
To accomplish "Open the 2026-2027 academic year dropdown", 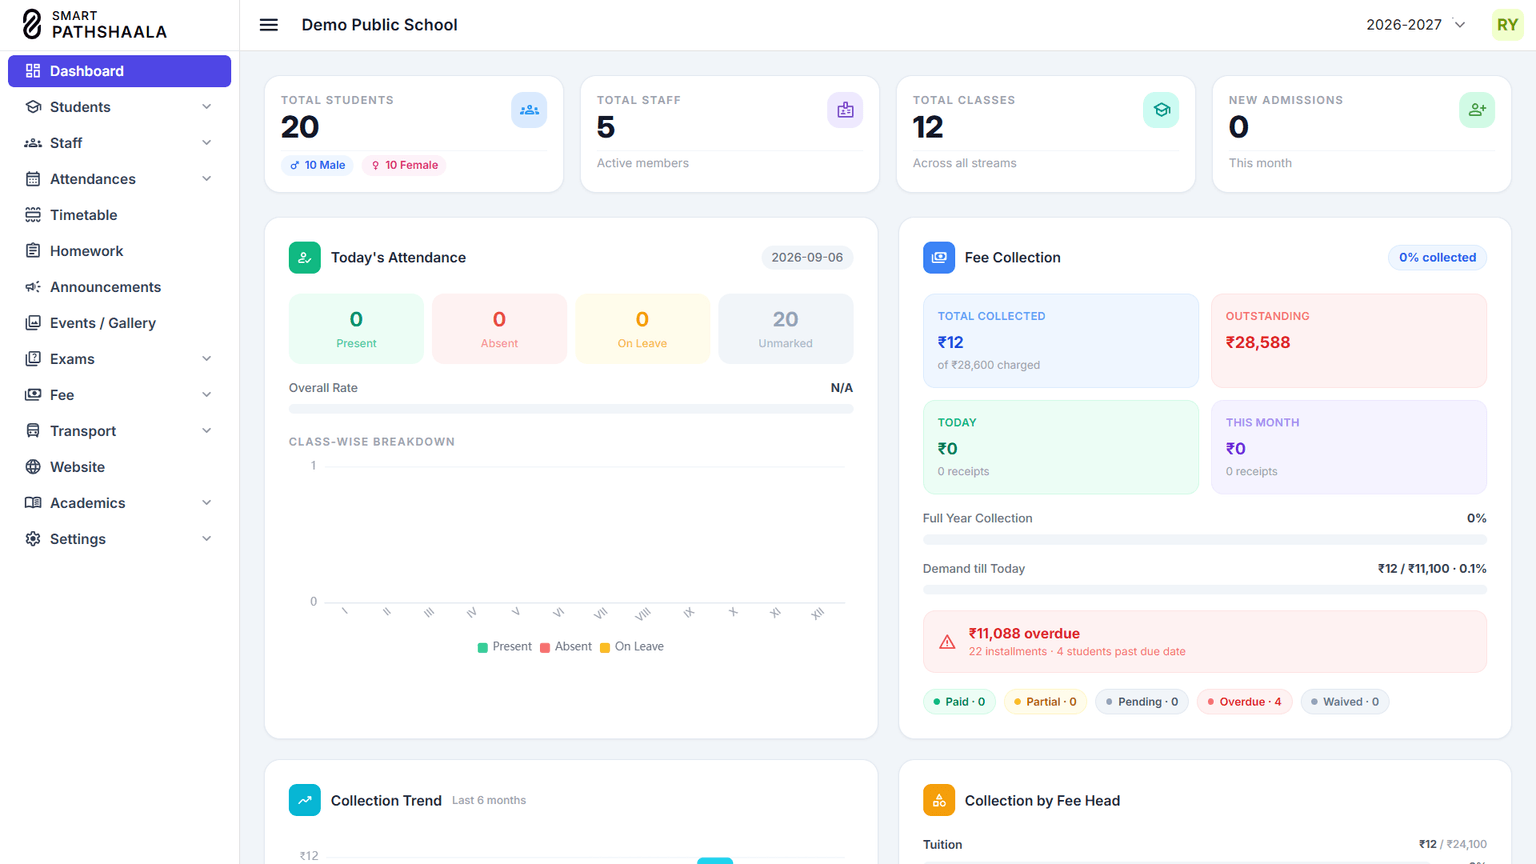I will click(x=1416, y=25).
